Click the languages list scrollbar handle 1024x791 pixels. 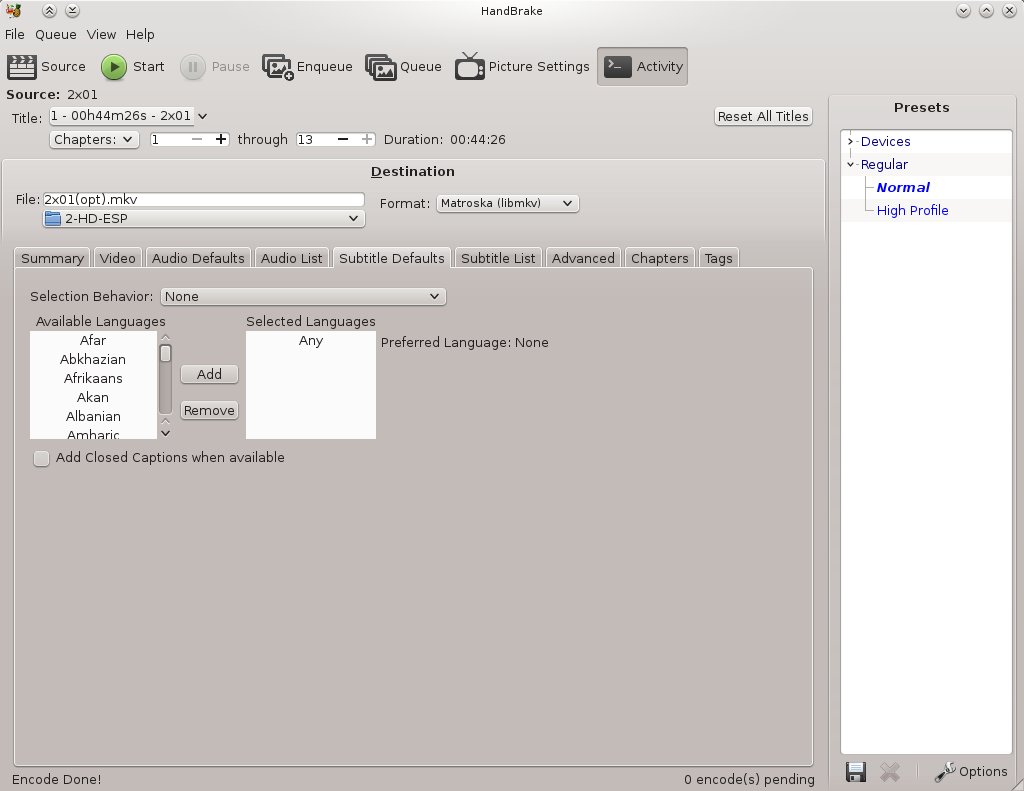pos(165,353)
